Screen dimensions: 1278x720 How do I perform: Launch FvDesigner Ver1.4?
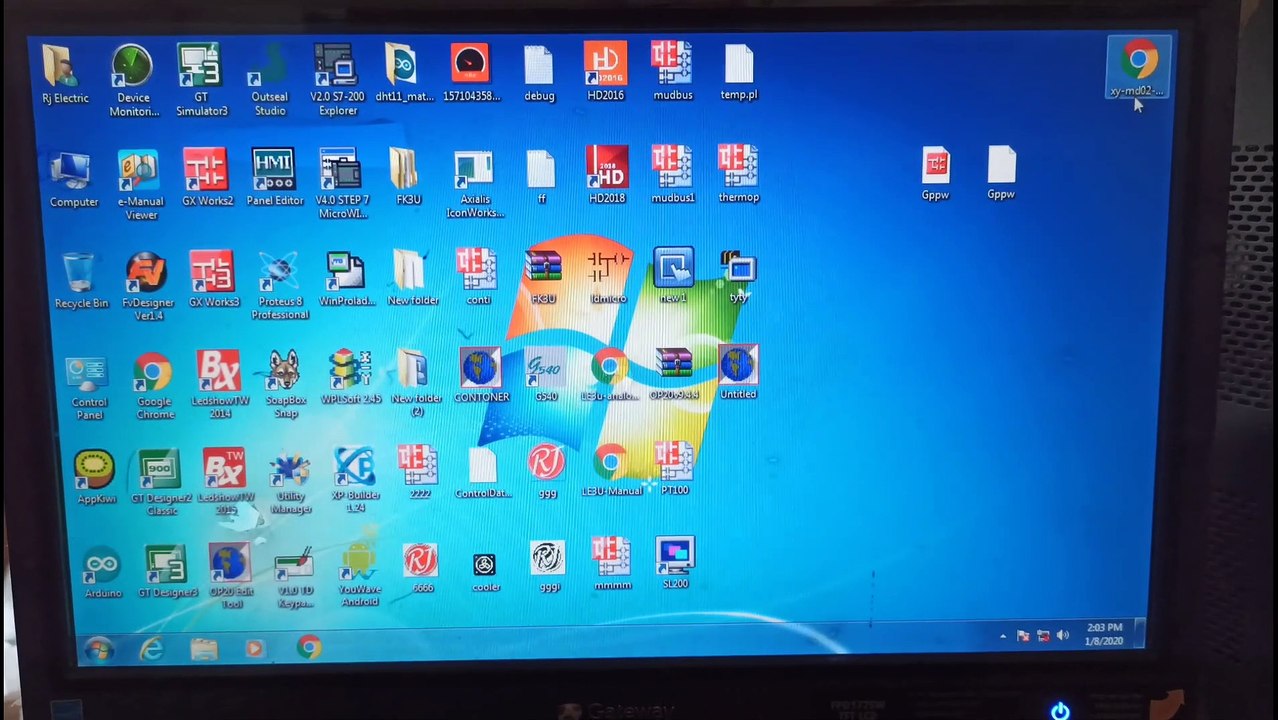(147, 286)
